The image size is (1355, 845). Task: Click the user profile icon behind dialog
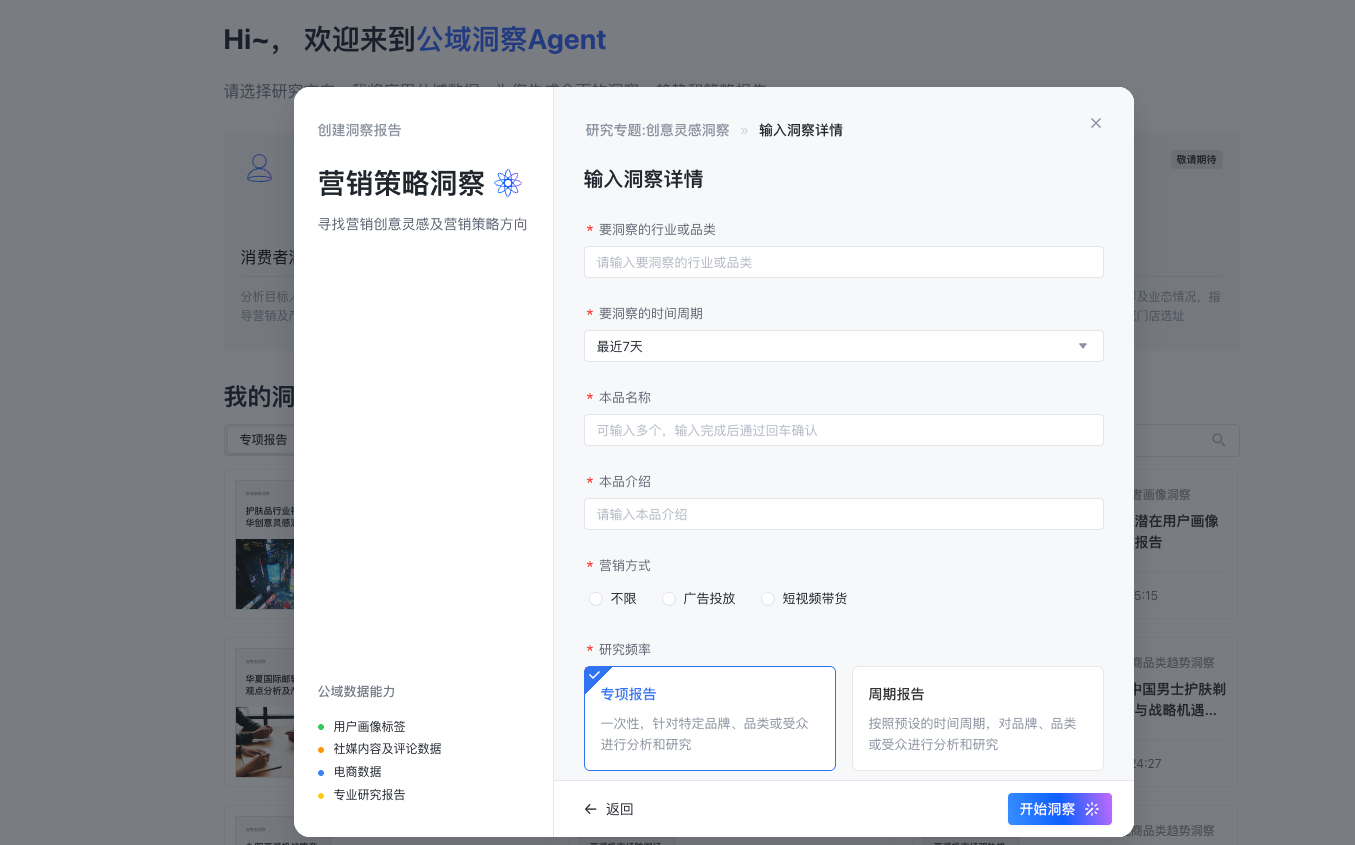click(260, 167)
